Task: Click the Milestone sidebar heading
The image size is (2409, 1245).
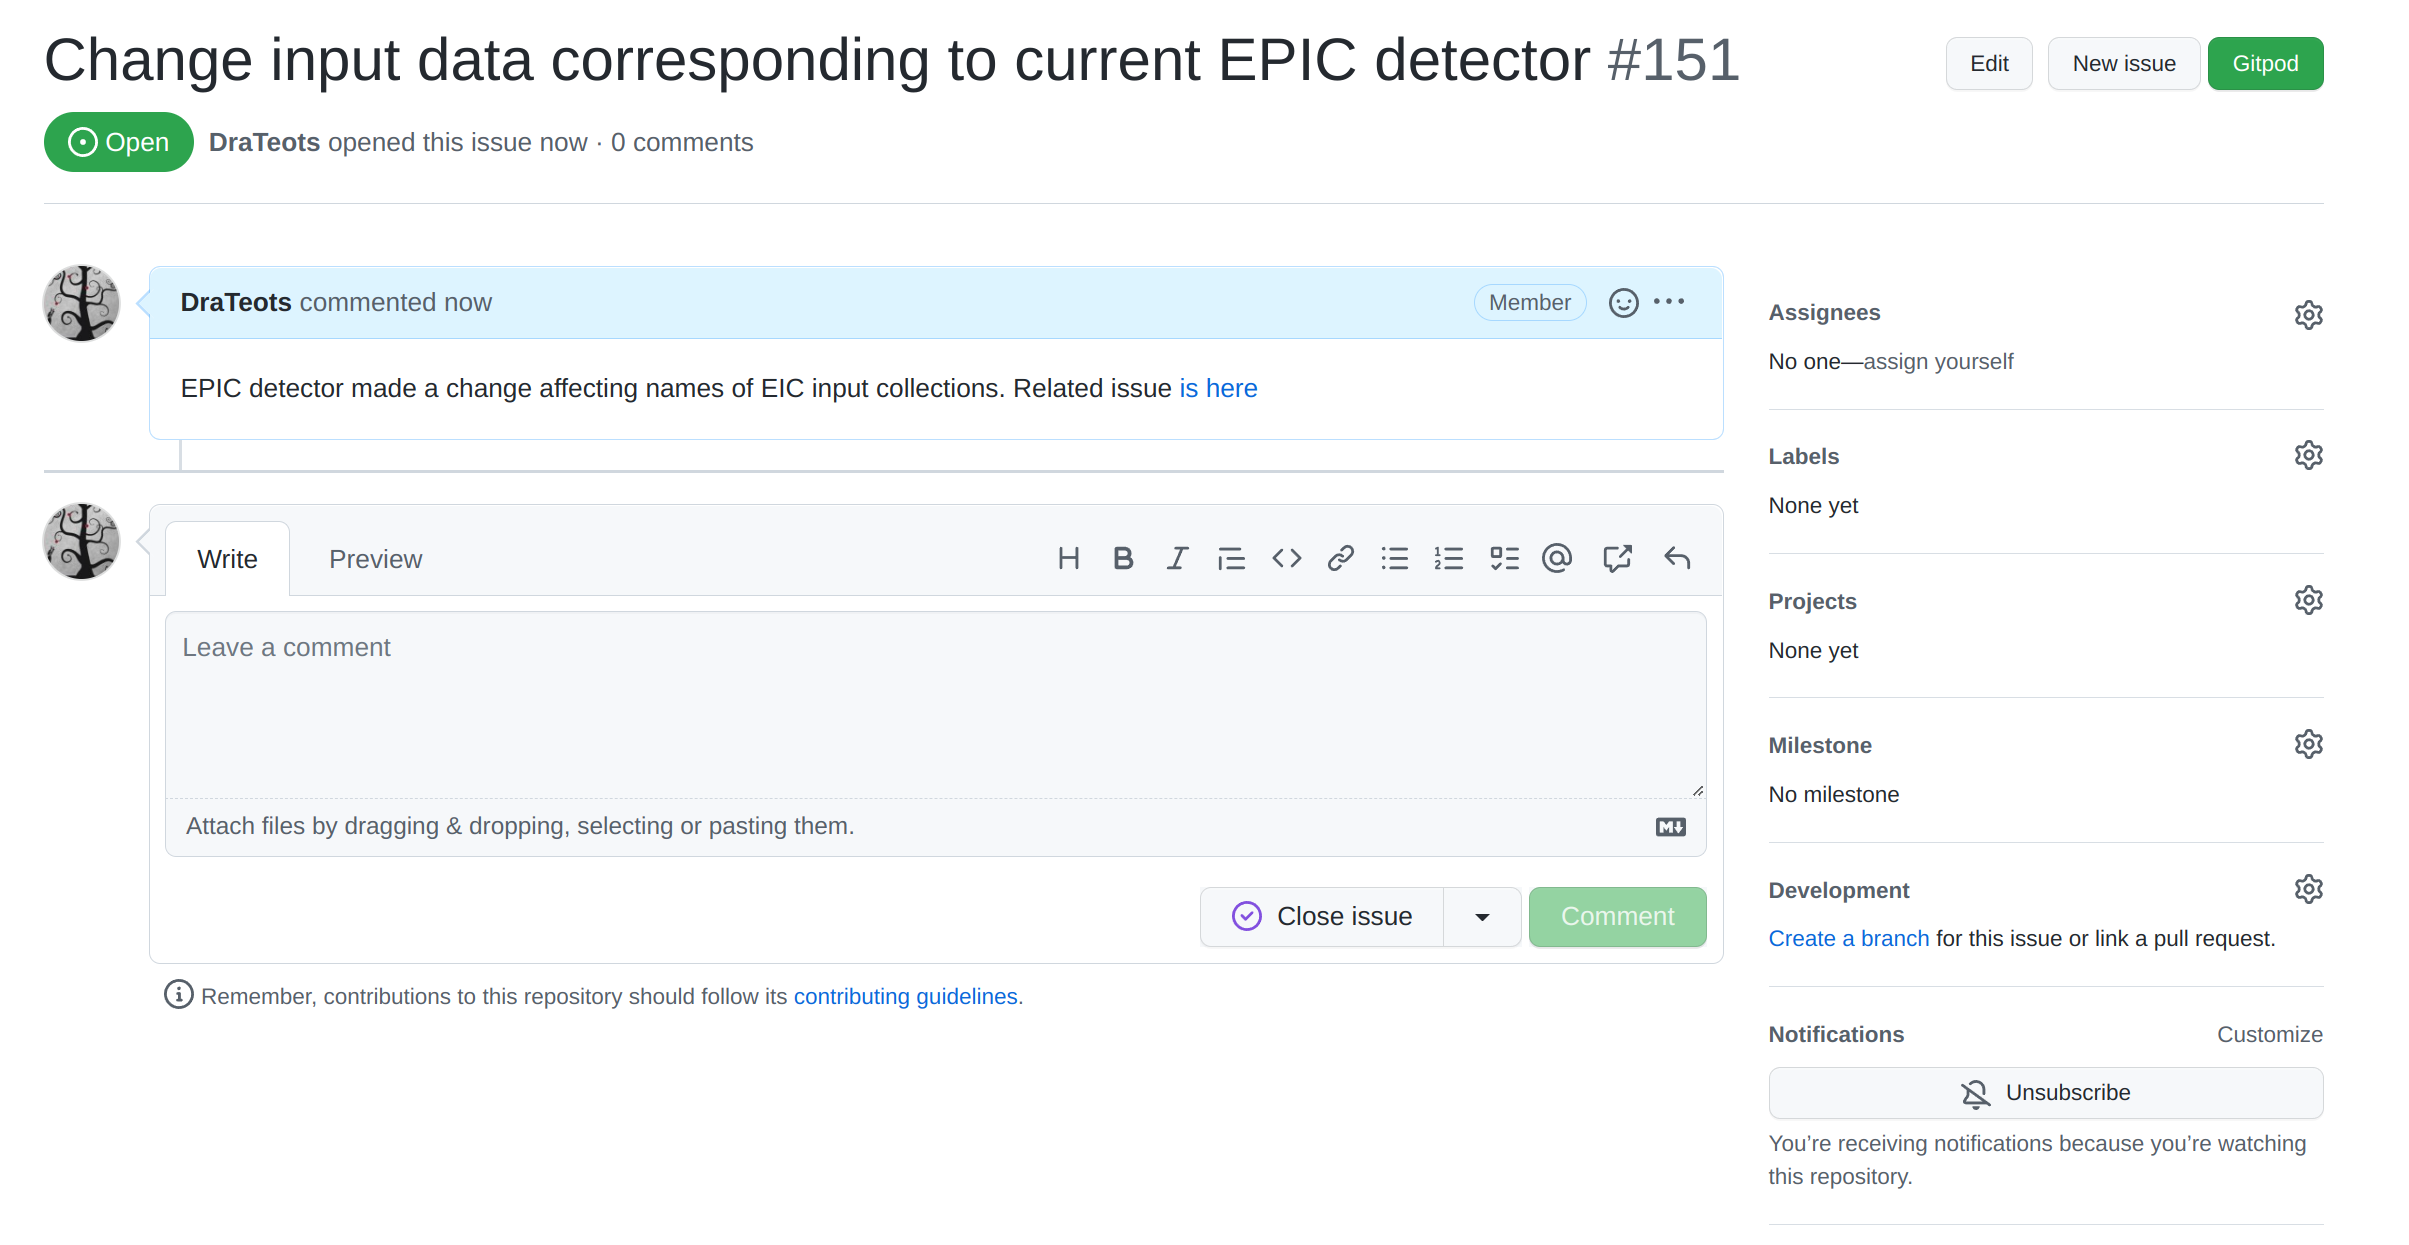Action: coord(1820,745)
